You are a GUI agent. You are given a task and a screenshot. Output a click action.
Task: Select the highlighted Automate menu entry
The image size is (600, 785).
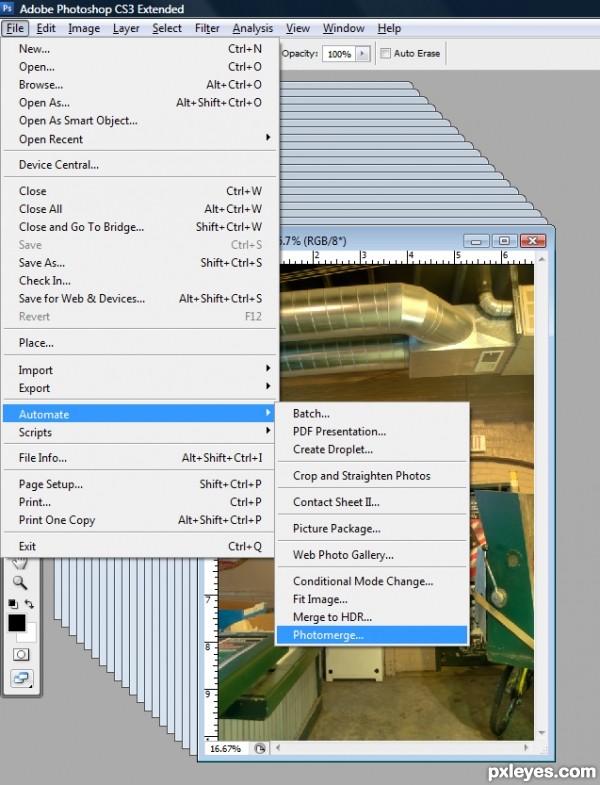point(139,414)
